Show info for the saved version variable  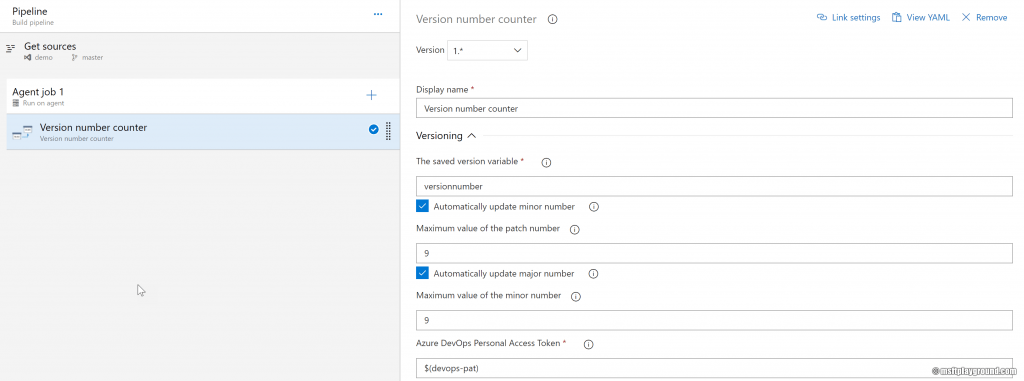click(x=547, y=163)
